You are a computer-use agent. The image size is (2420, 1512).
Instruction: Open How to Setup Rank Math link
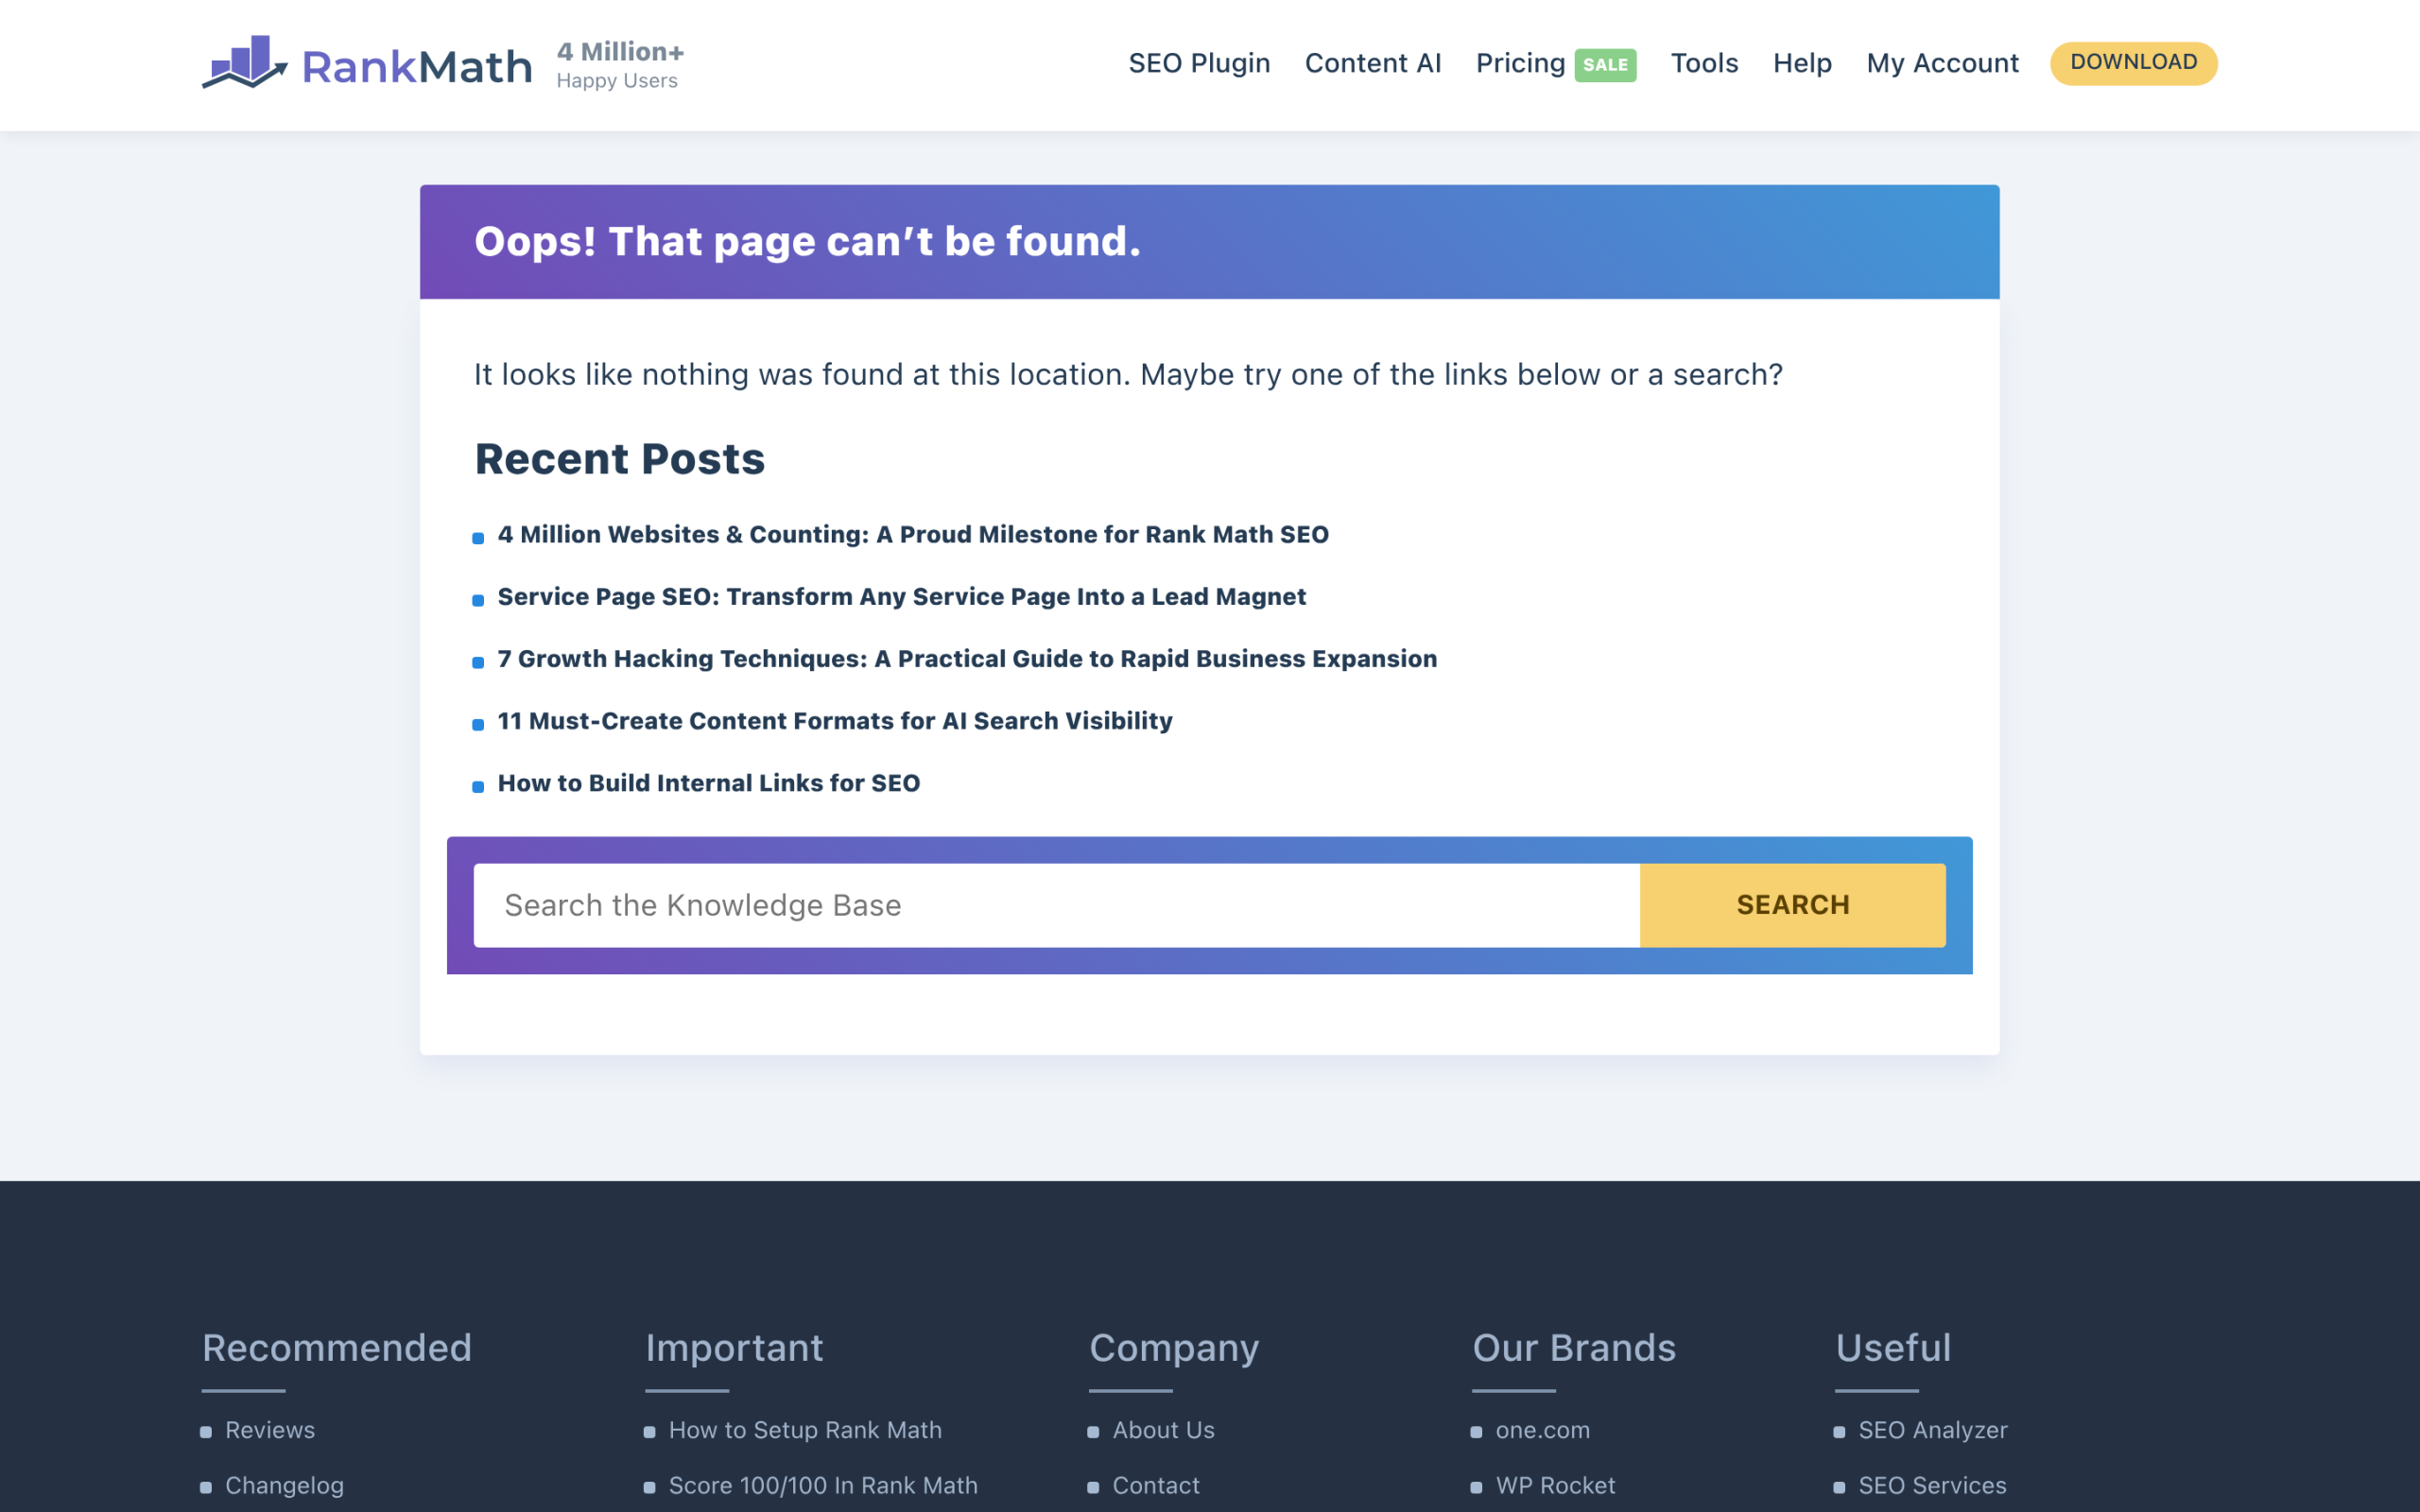click(x=805, y=1430)
